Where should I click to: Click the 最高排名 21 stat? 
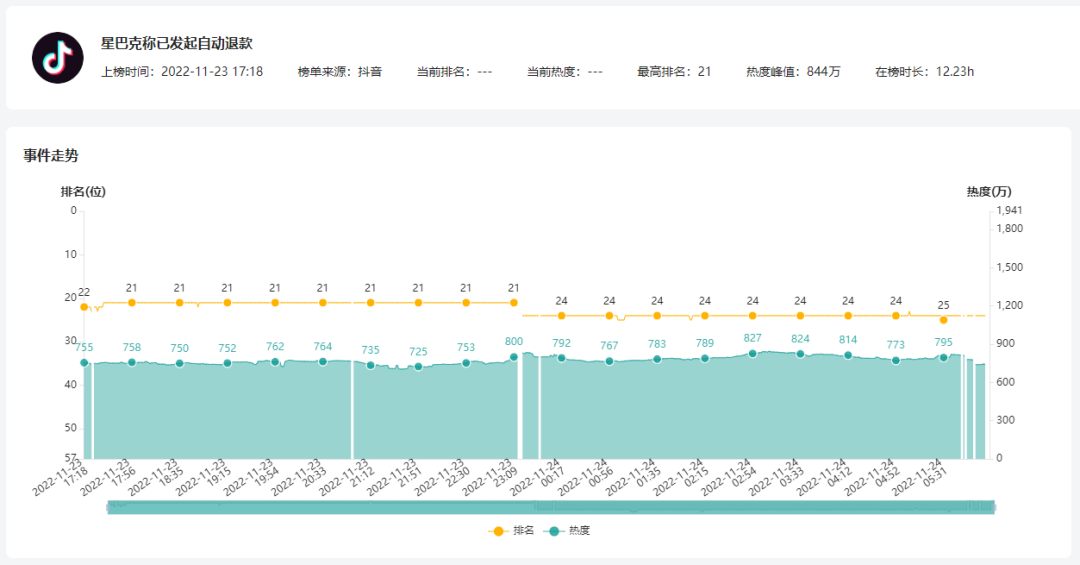674,72
